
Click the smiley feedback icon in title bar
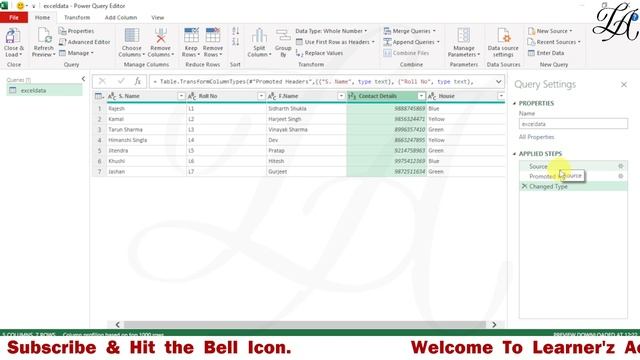pos(20,6)
